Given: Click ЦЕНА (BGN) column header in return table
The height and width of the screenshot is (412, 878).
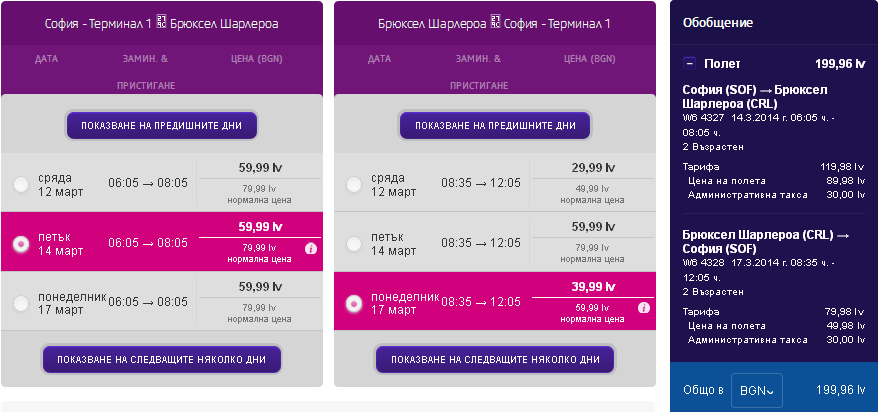Looking at the screenshot, I should (x=589, y=59).
